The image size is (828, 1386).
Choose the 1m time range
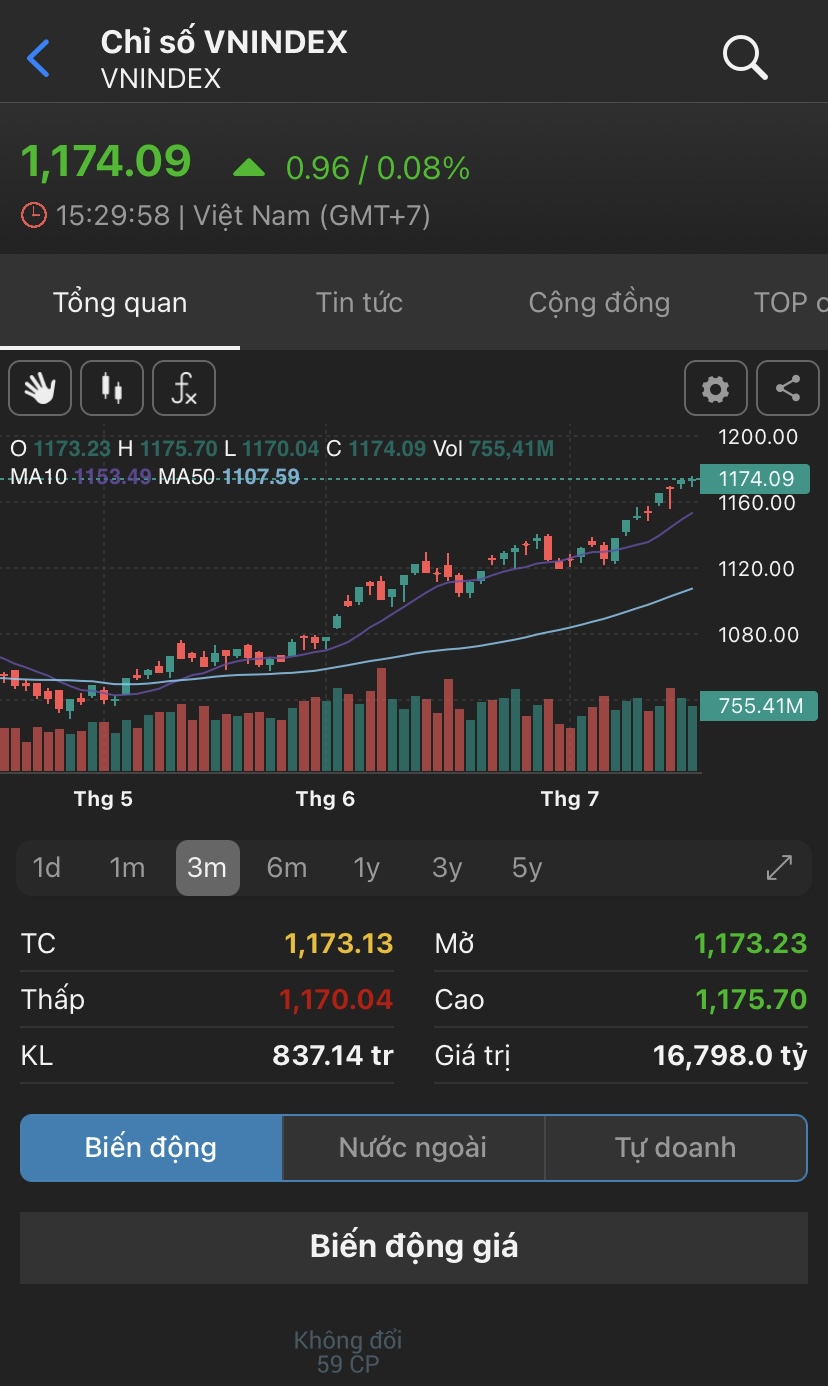[127, 868]
